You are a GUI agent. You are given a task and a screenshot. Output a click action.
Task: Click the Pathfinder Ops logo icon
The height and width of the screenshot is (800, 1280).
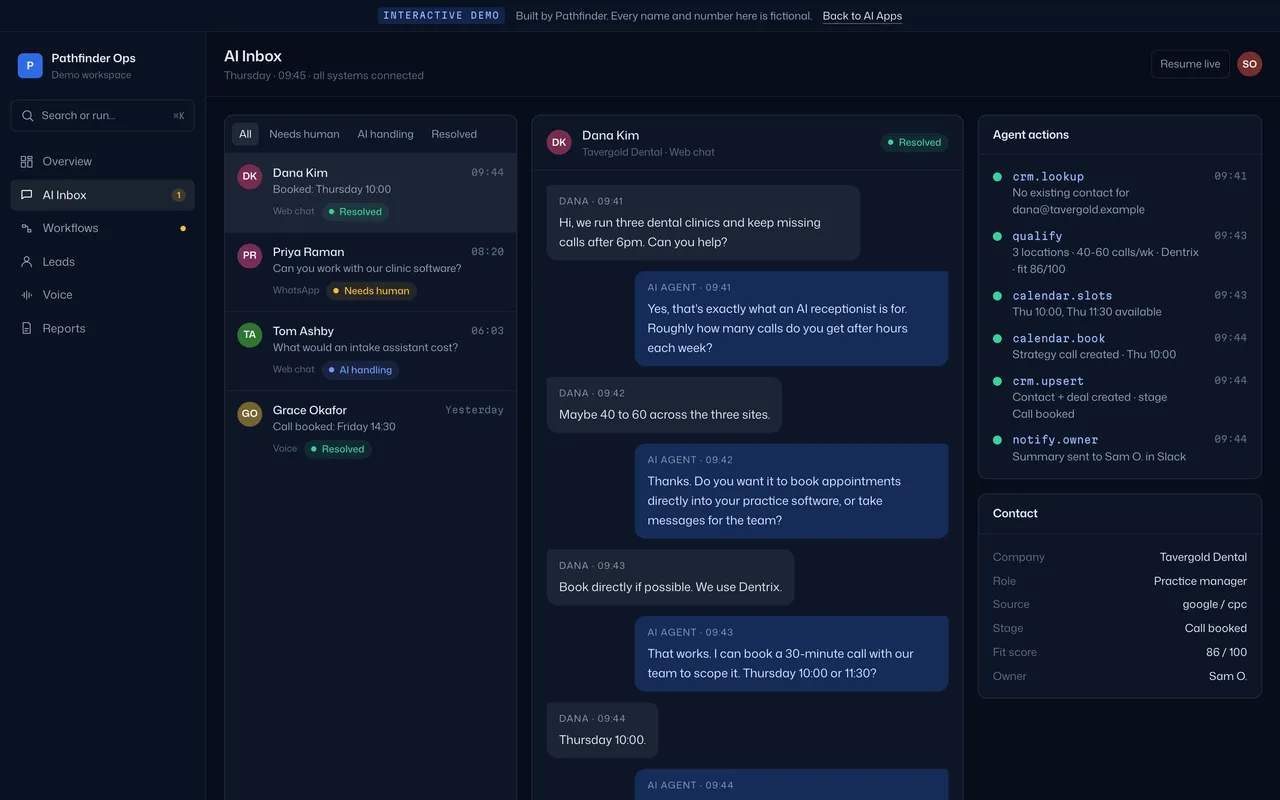click(30, 66)
